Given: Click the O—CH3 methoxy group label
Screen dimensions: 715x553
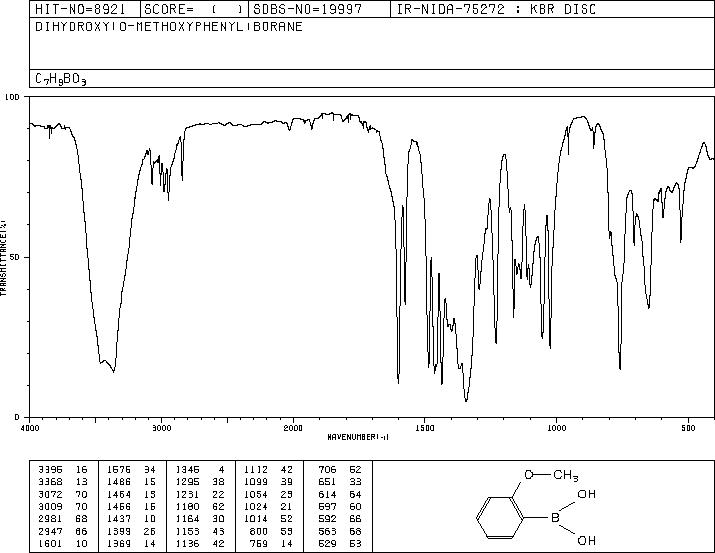Looking at the screenshot, I should (551, 475).
